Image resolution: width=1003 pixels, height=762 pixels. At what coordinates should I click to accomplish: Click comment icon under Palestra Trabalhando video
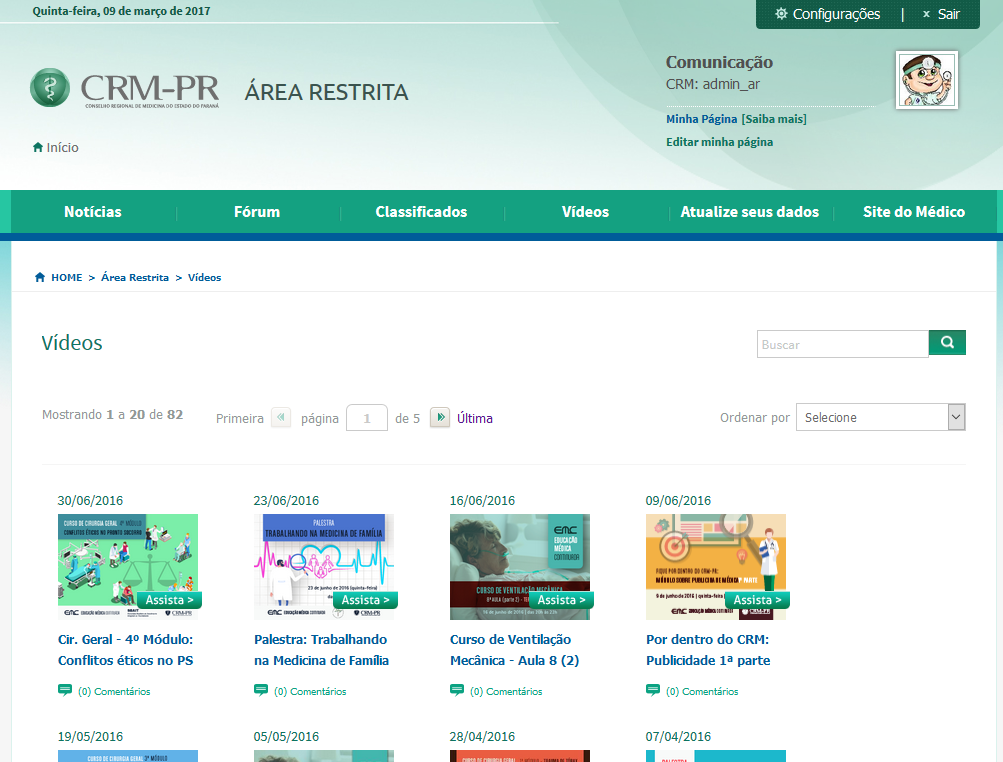261,690
